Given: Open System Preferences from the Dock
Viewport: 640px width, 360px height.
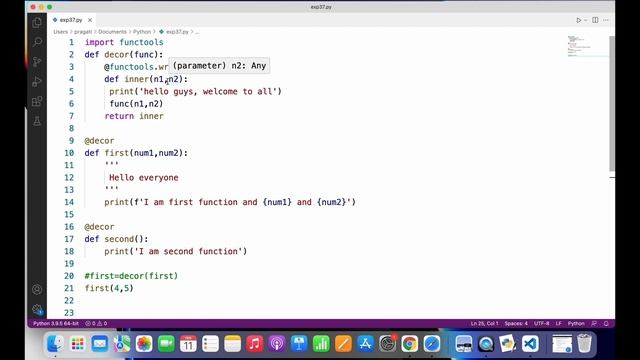Looking at the screenshot, I should (387, 343).
